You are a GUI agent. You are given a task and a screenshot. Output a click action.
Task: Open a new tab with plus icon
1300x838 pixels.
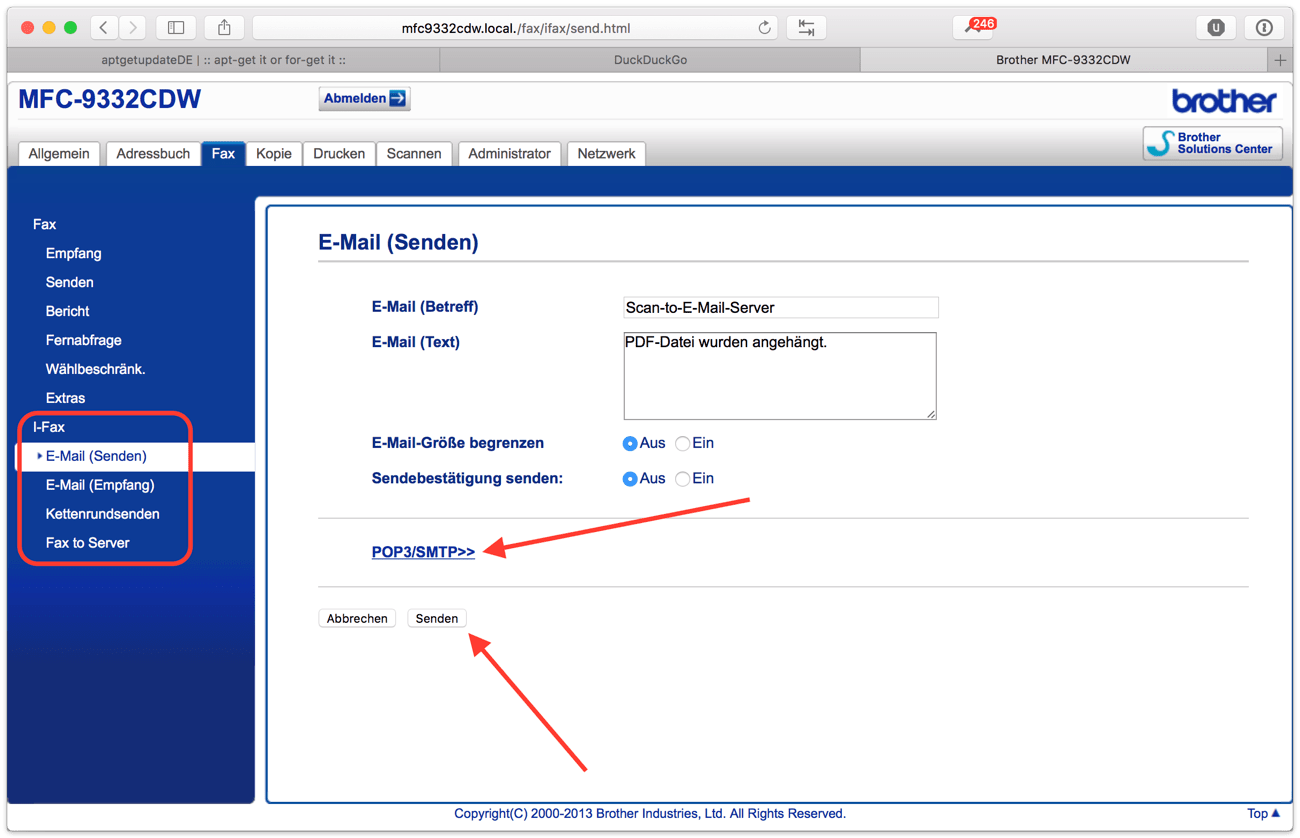1280,60
